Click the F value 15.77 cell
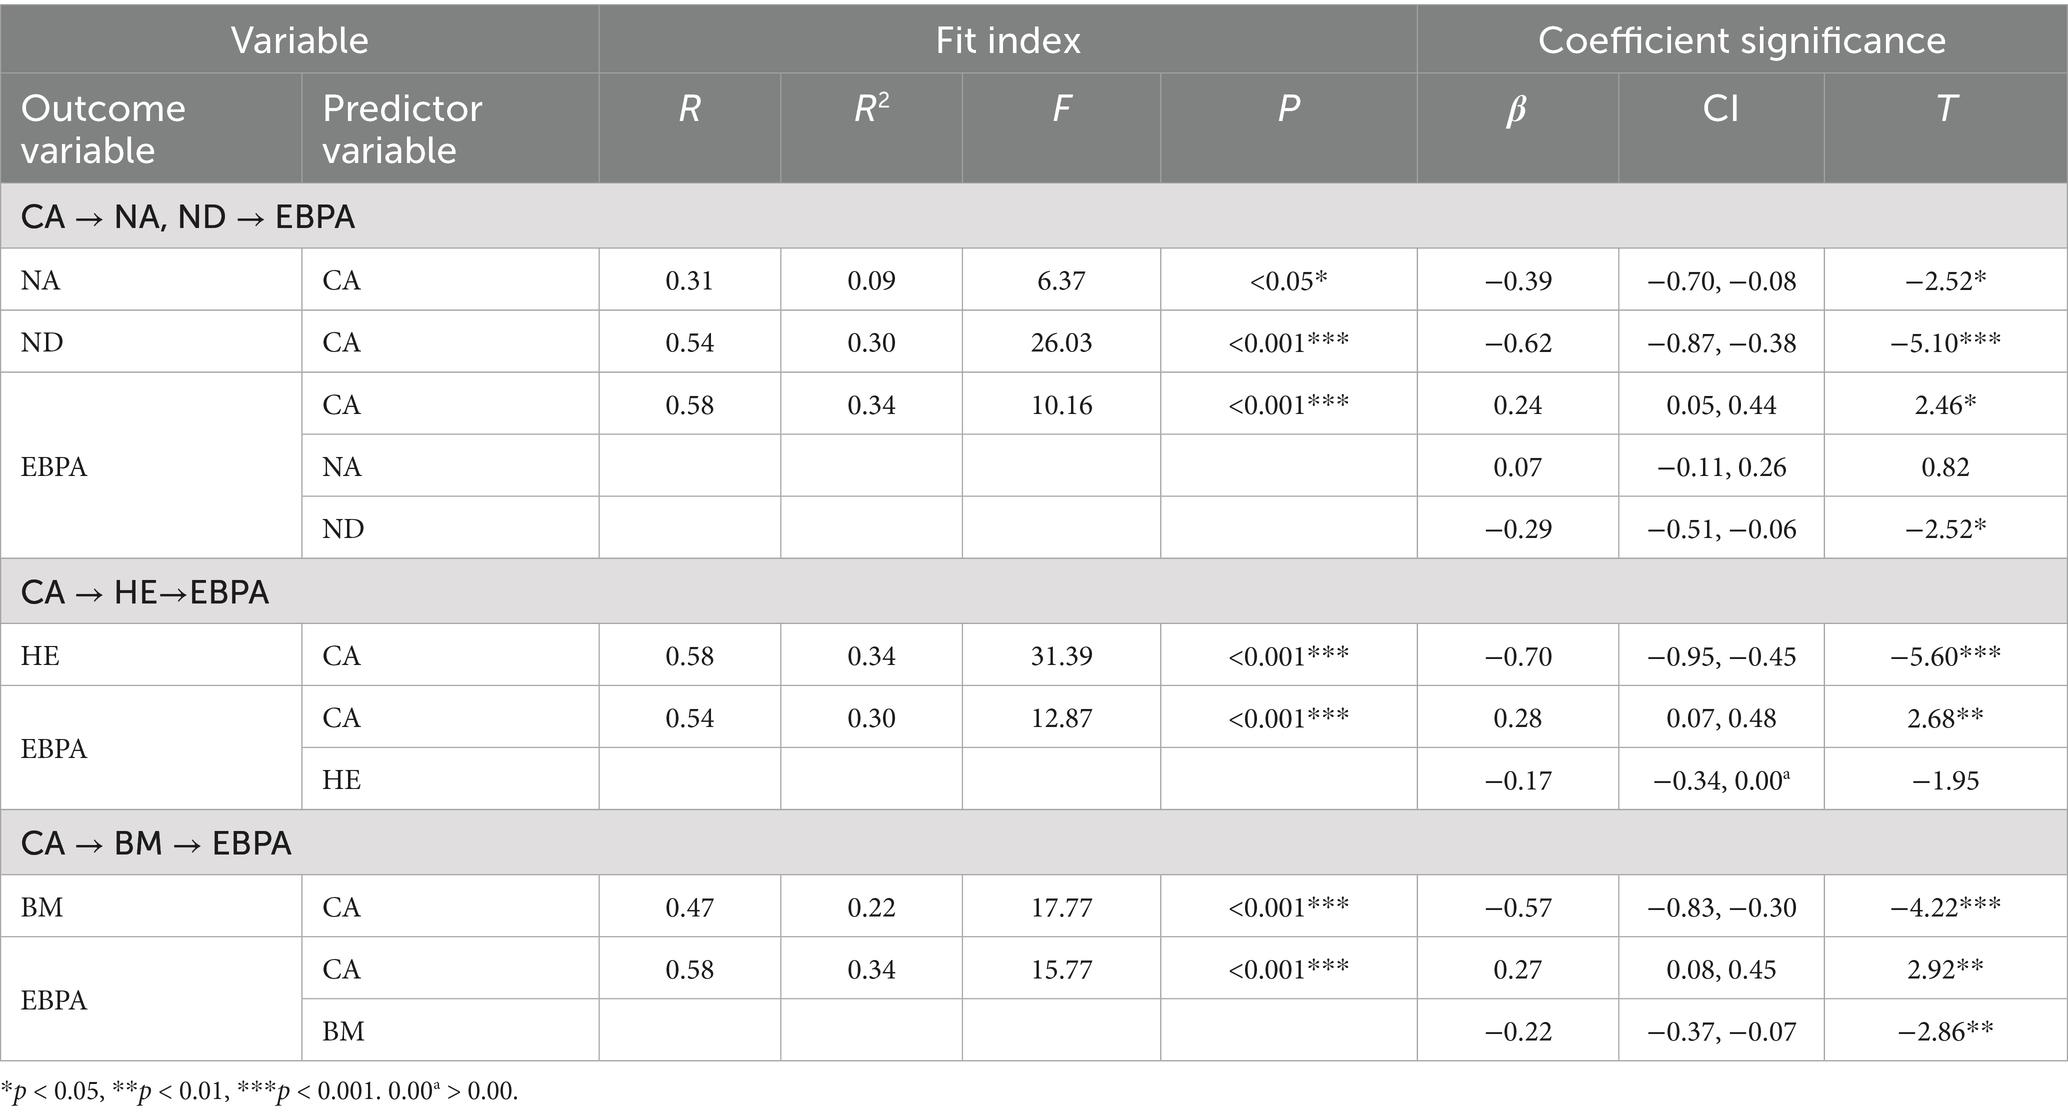 click(1061, 969)
